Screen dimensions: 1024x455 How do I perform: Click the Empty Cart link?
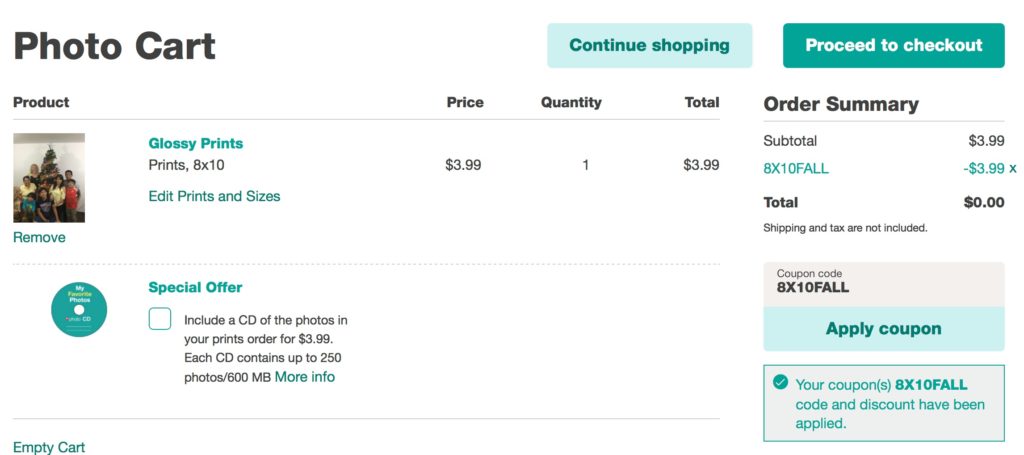click(49, 447)
